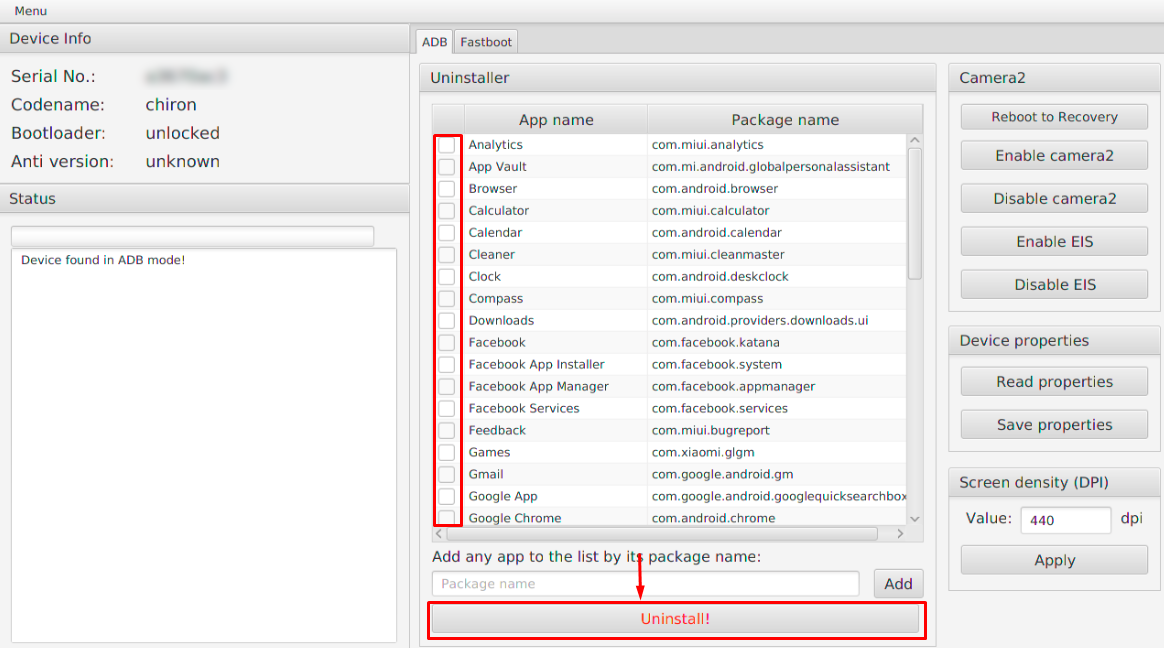This screenshot has width=1164, height=648.
Task: Click the Disable EIS button
Action: click(1054, 285)
